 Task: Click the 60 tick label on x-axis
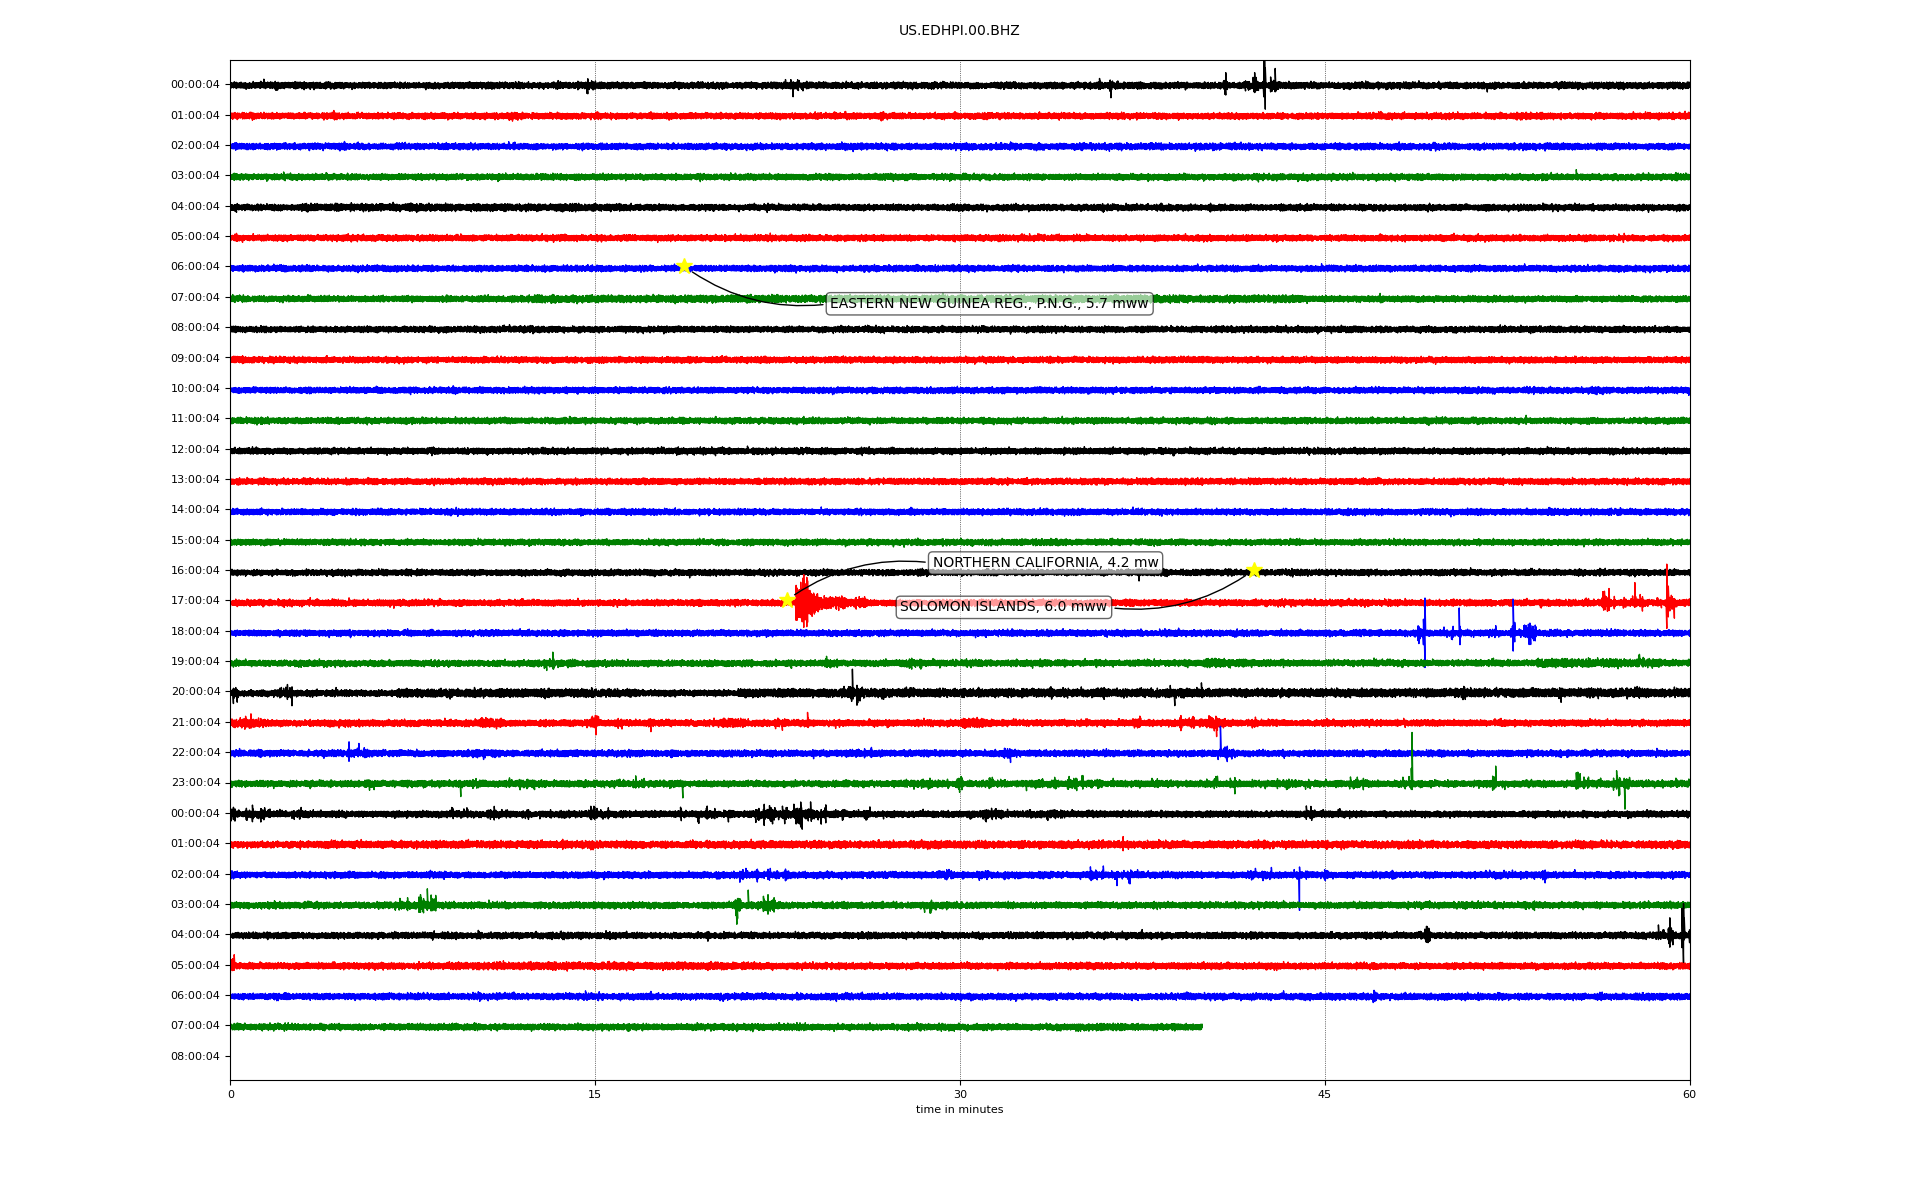[1689, 1094]
